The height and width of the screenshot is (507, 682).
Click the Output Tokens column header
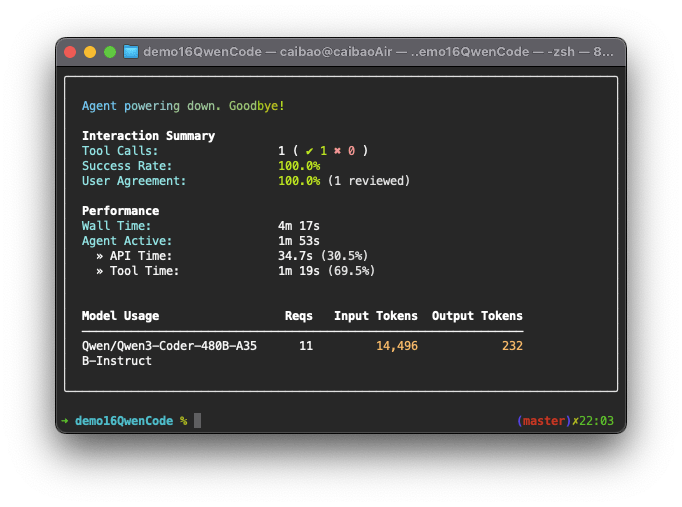[x=477, y=316]
